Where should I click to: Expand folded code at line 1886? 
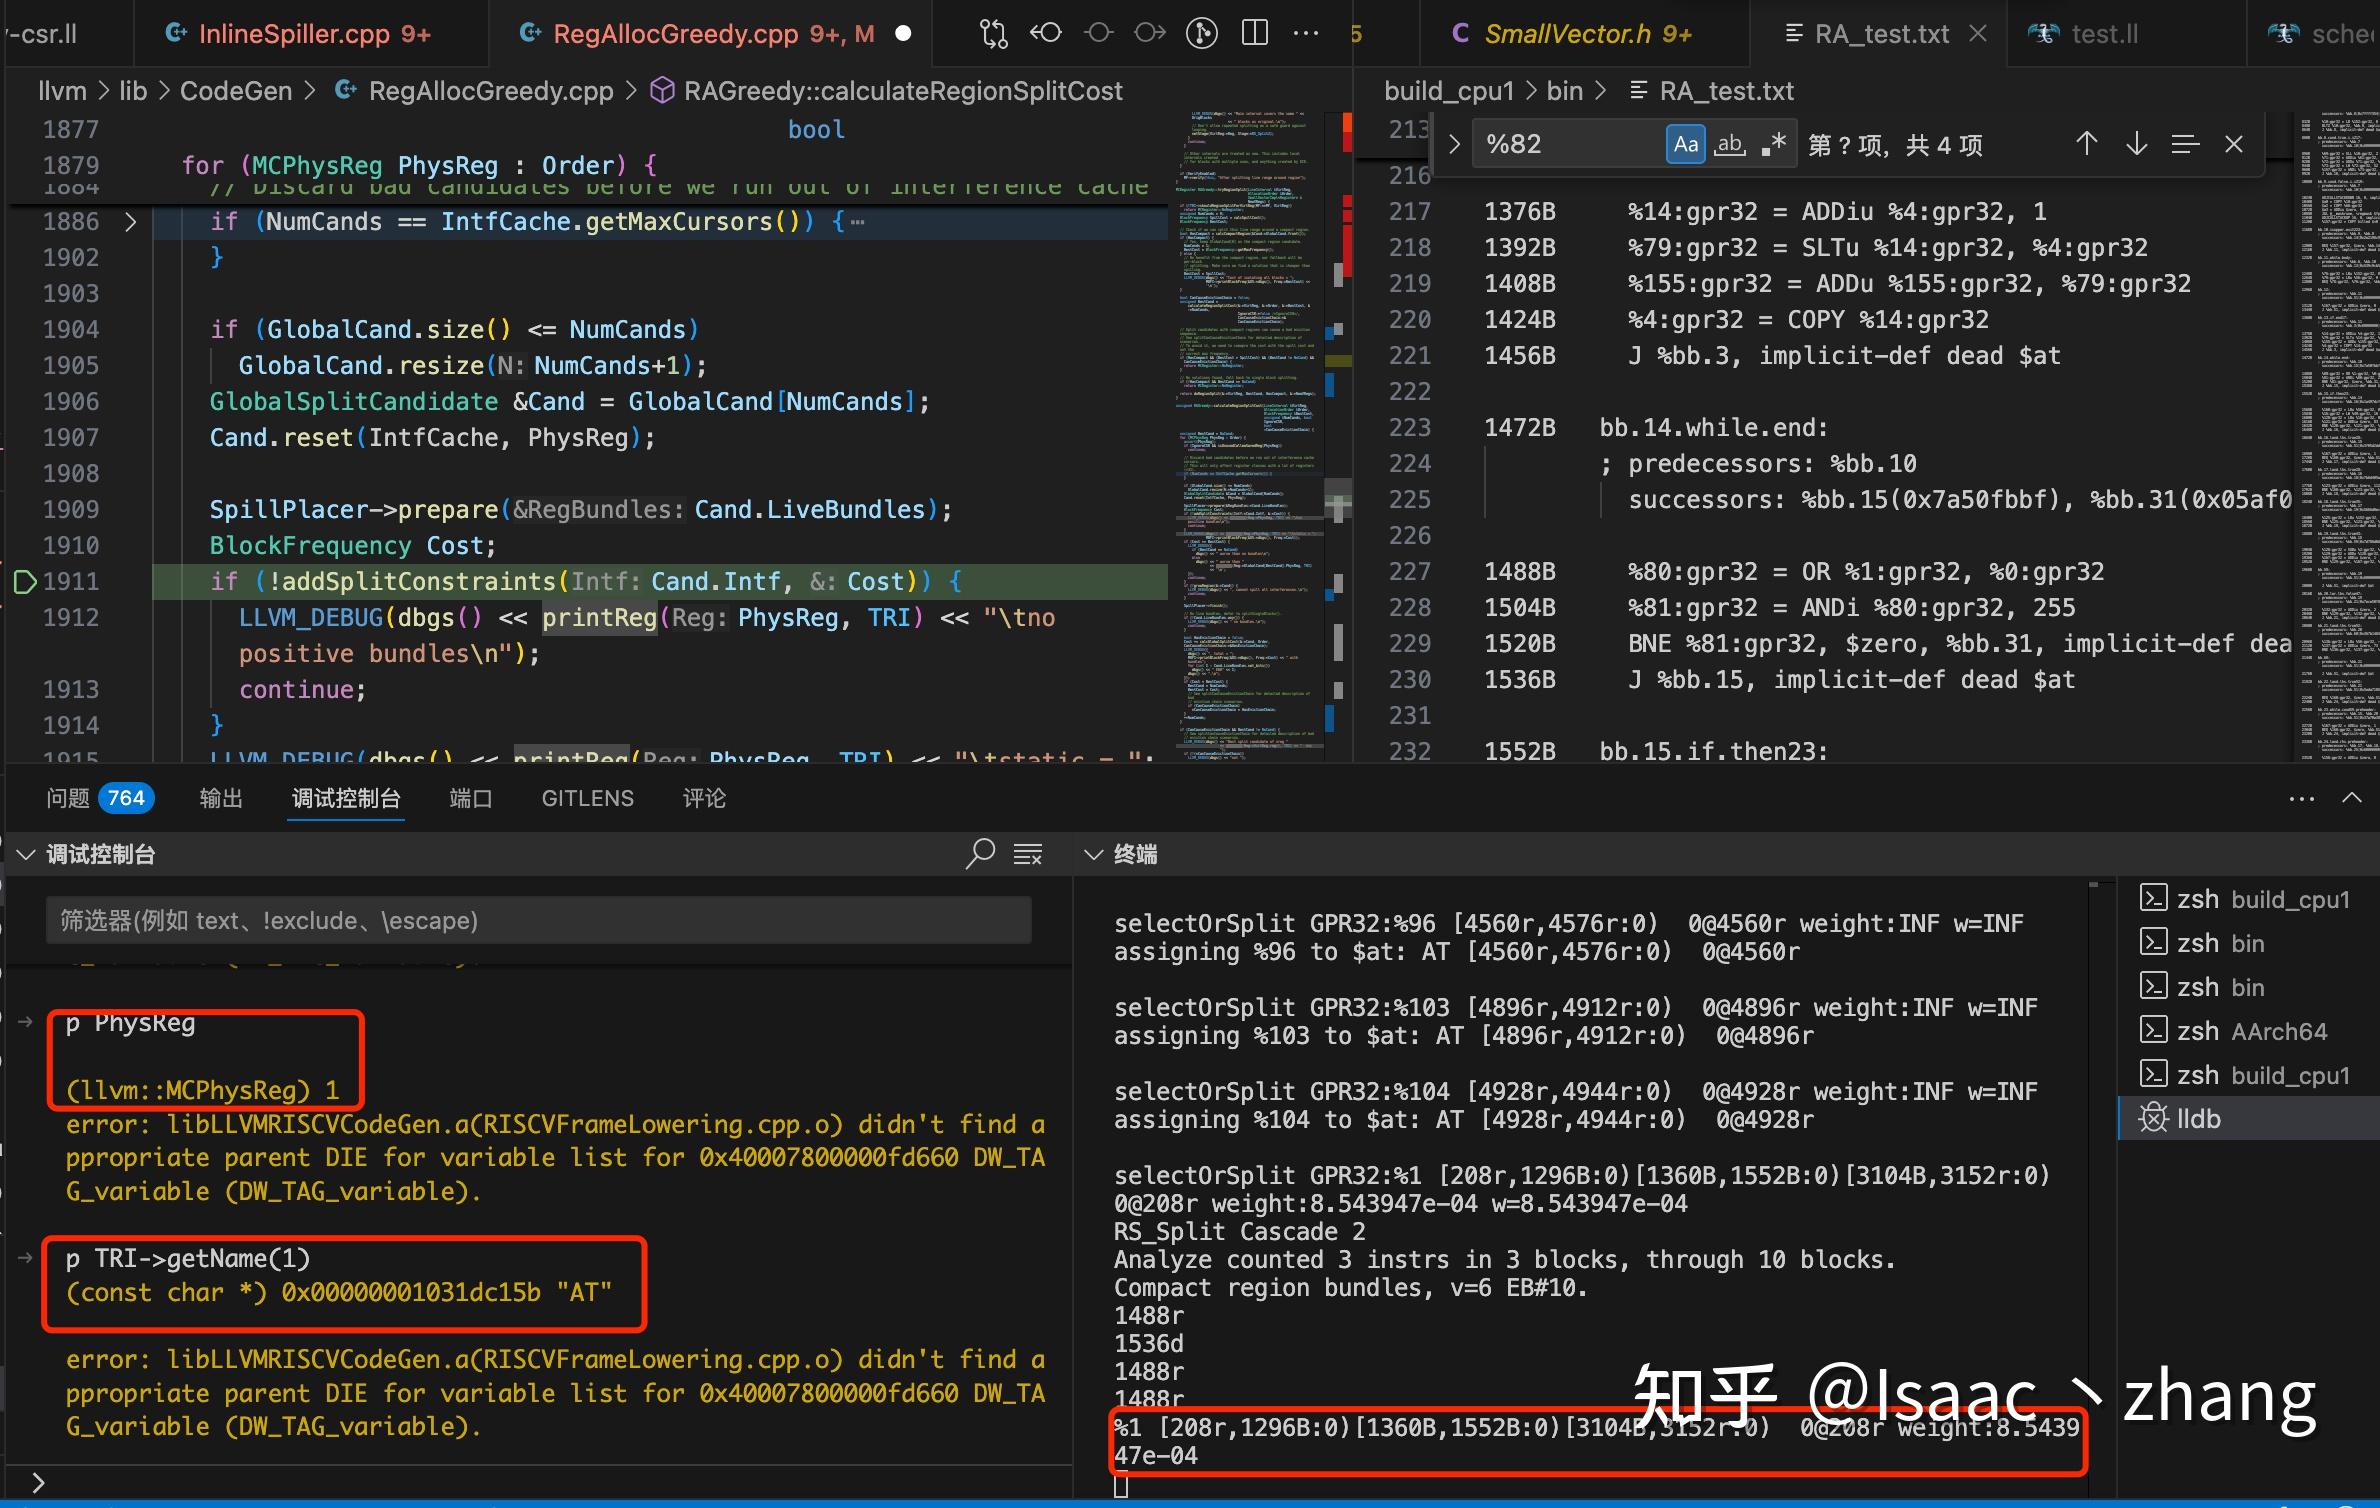click(x=130, y=221)
